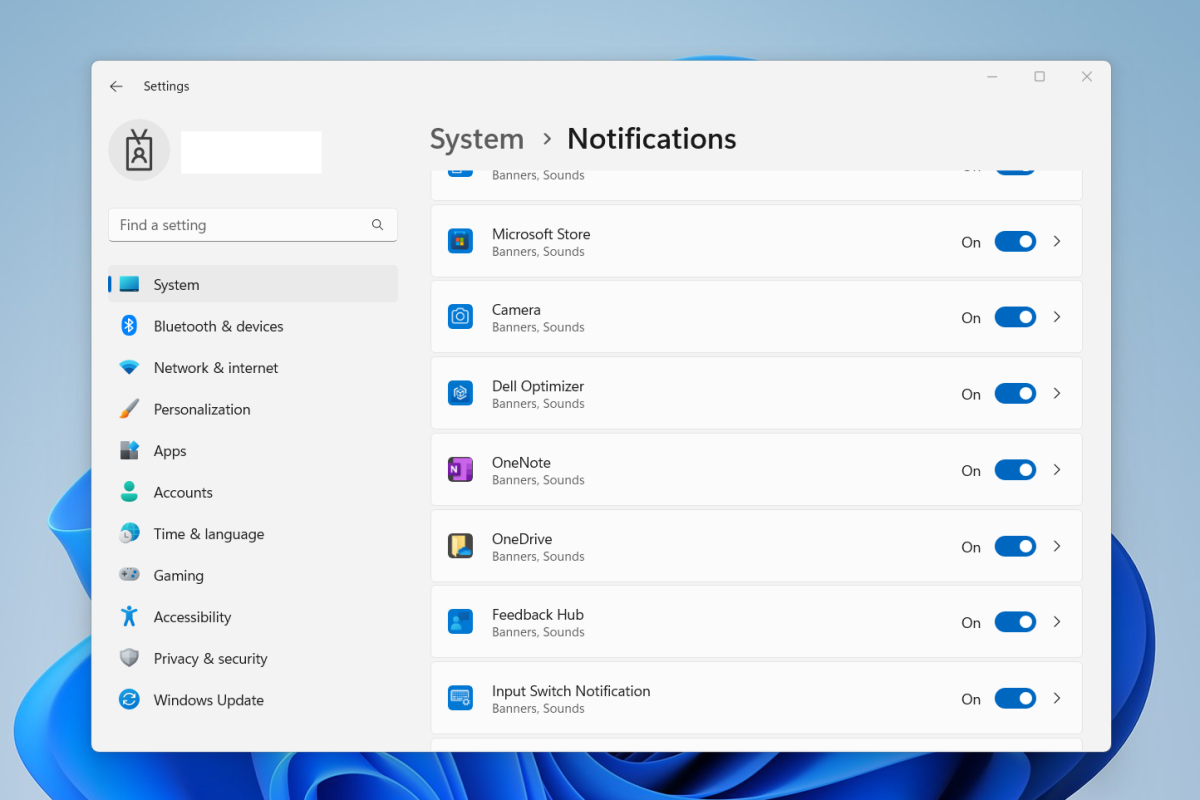
Task: Click the Find a setting search box
Action: (252, 225)
